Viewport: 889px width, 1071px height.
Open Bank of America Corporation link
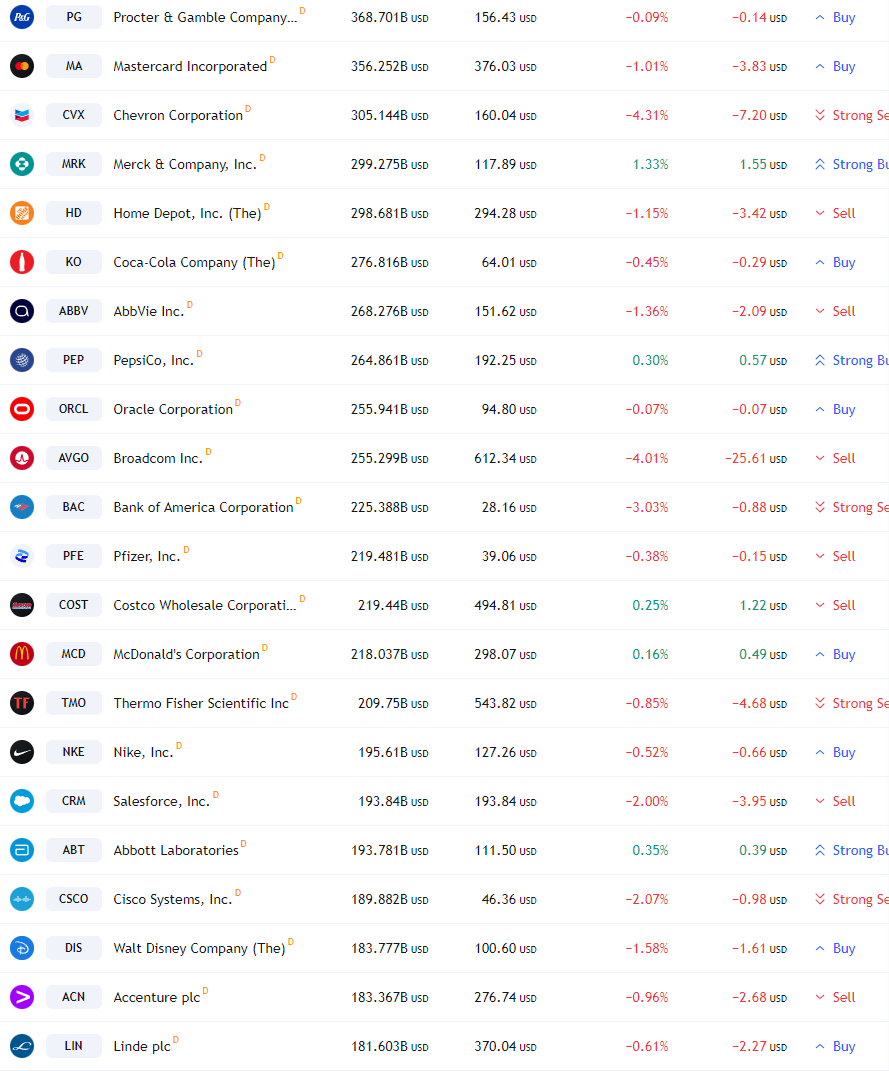pyautogui.click(x=203, y=507)
